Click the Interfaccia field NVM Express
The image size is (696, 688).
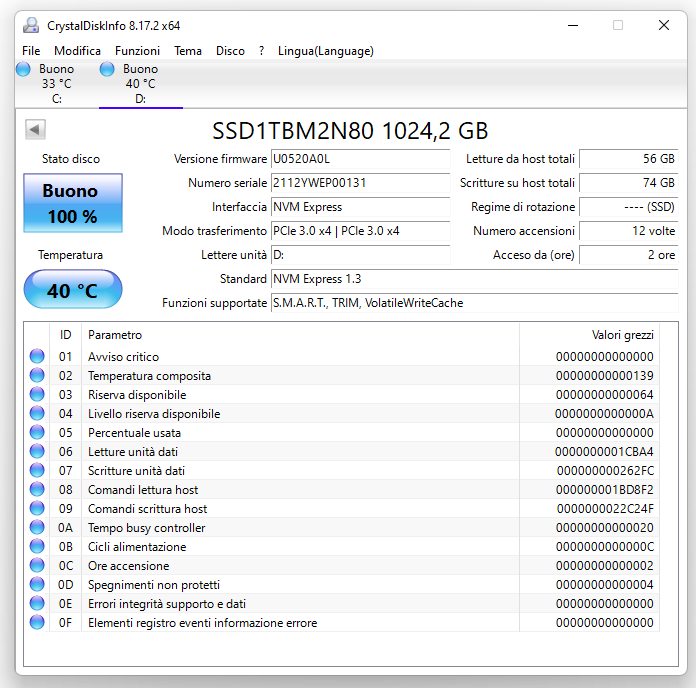pyautogui.click(x=360, y=207)
